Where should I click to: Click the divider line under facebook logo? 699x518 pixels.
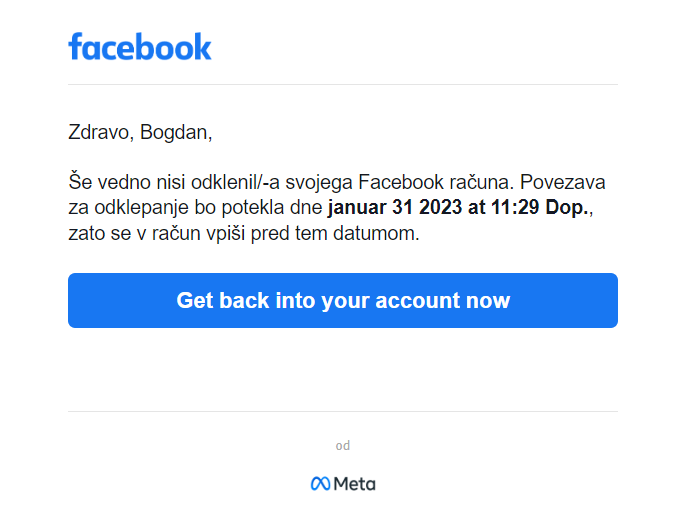343,84
